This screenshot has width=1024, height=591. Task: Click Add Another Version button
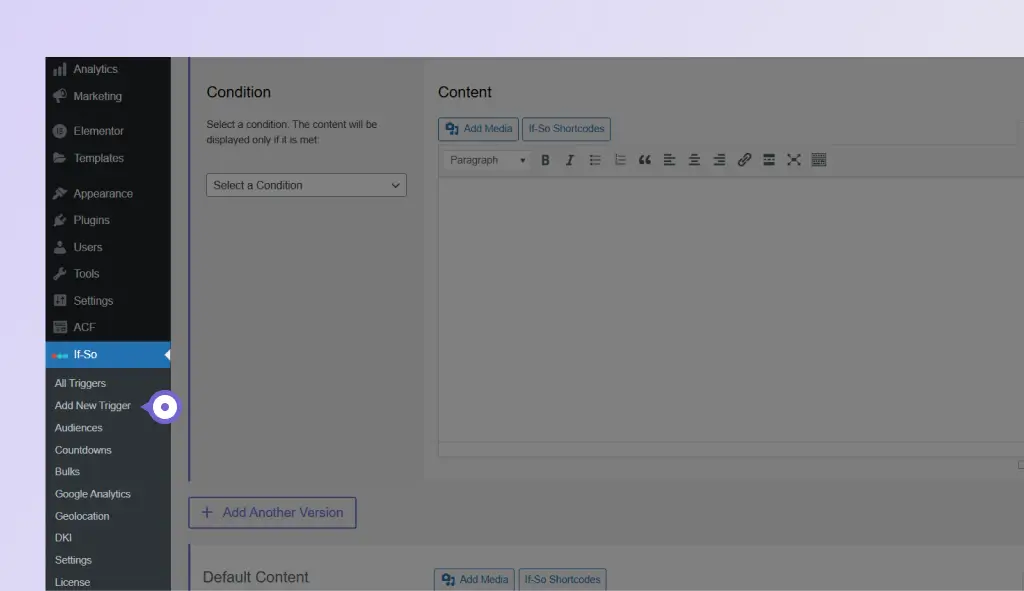pos(272,513)
